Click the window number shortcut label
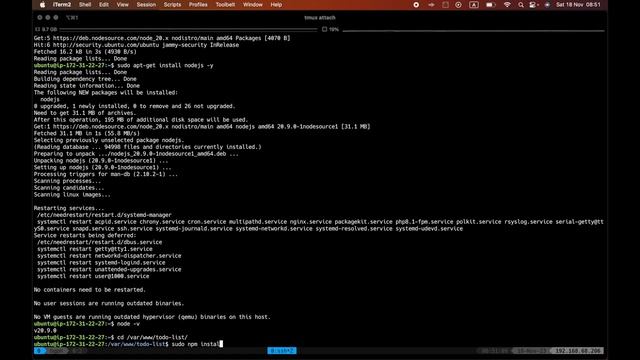640x360 pixels. [x=72, y=18]
